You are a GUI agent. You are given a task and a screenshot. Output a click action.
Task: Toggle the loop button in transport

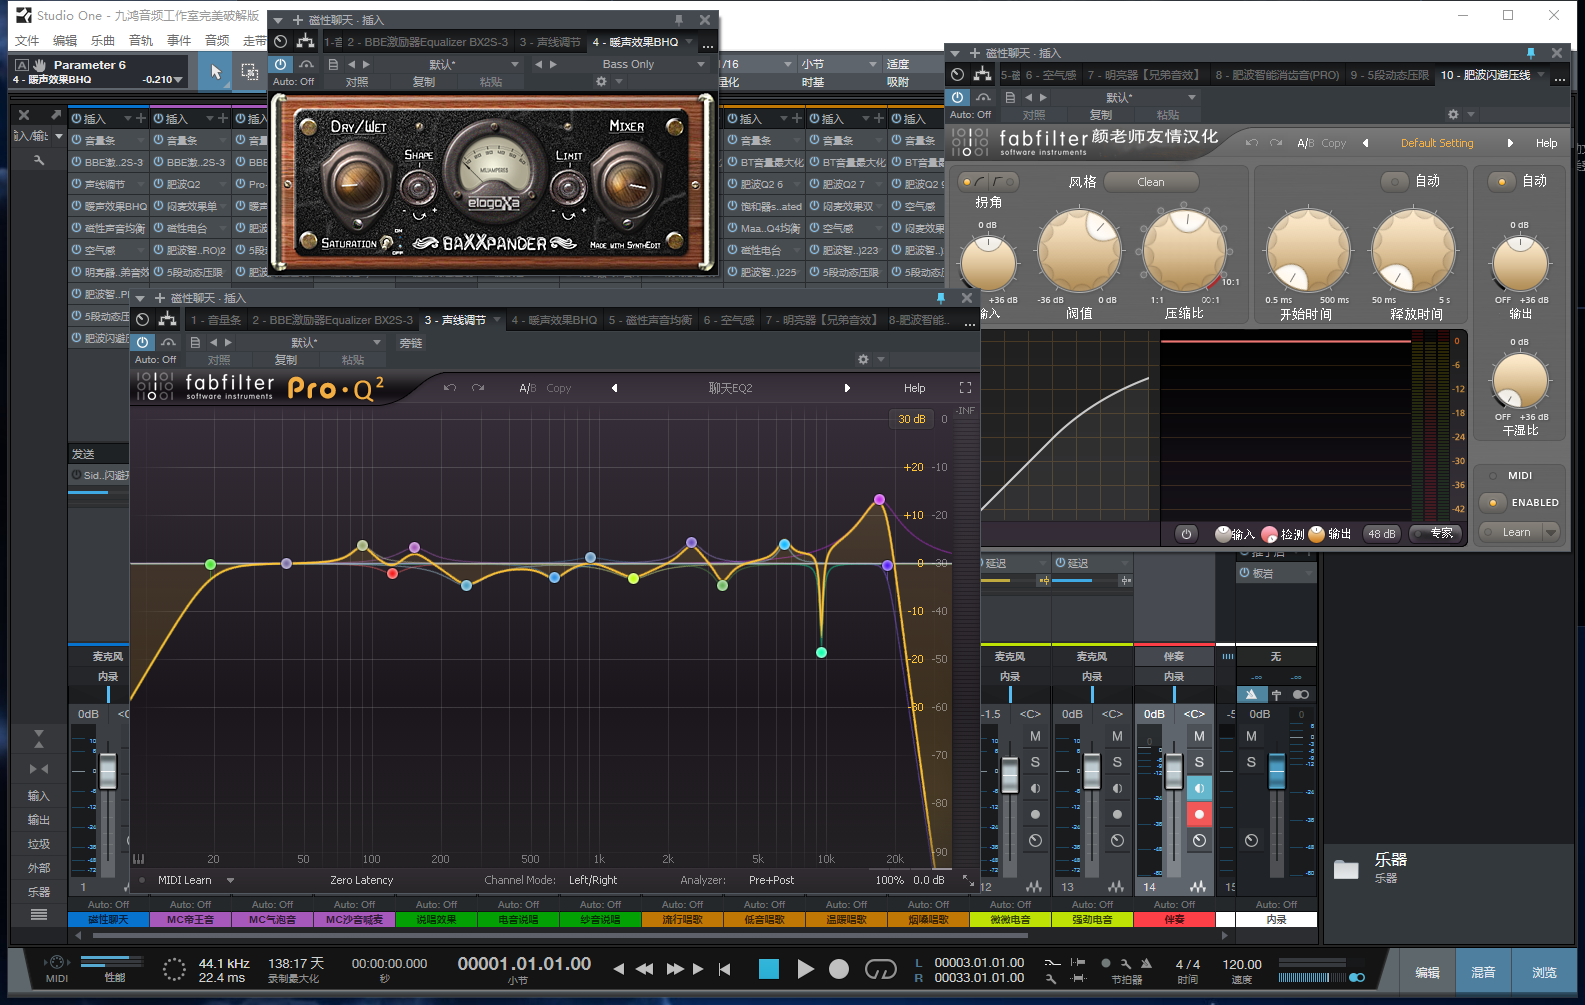pyautogui.click(x=880, y=969)
